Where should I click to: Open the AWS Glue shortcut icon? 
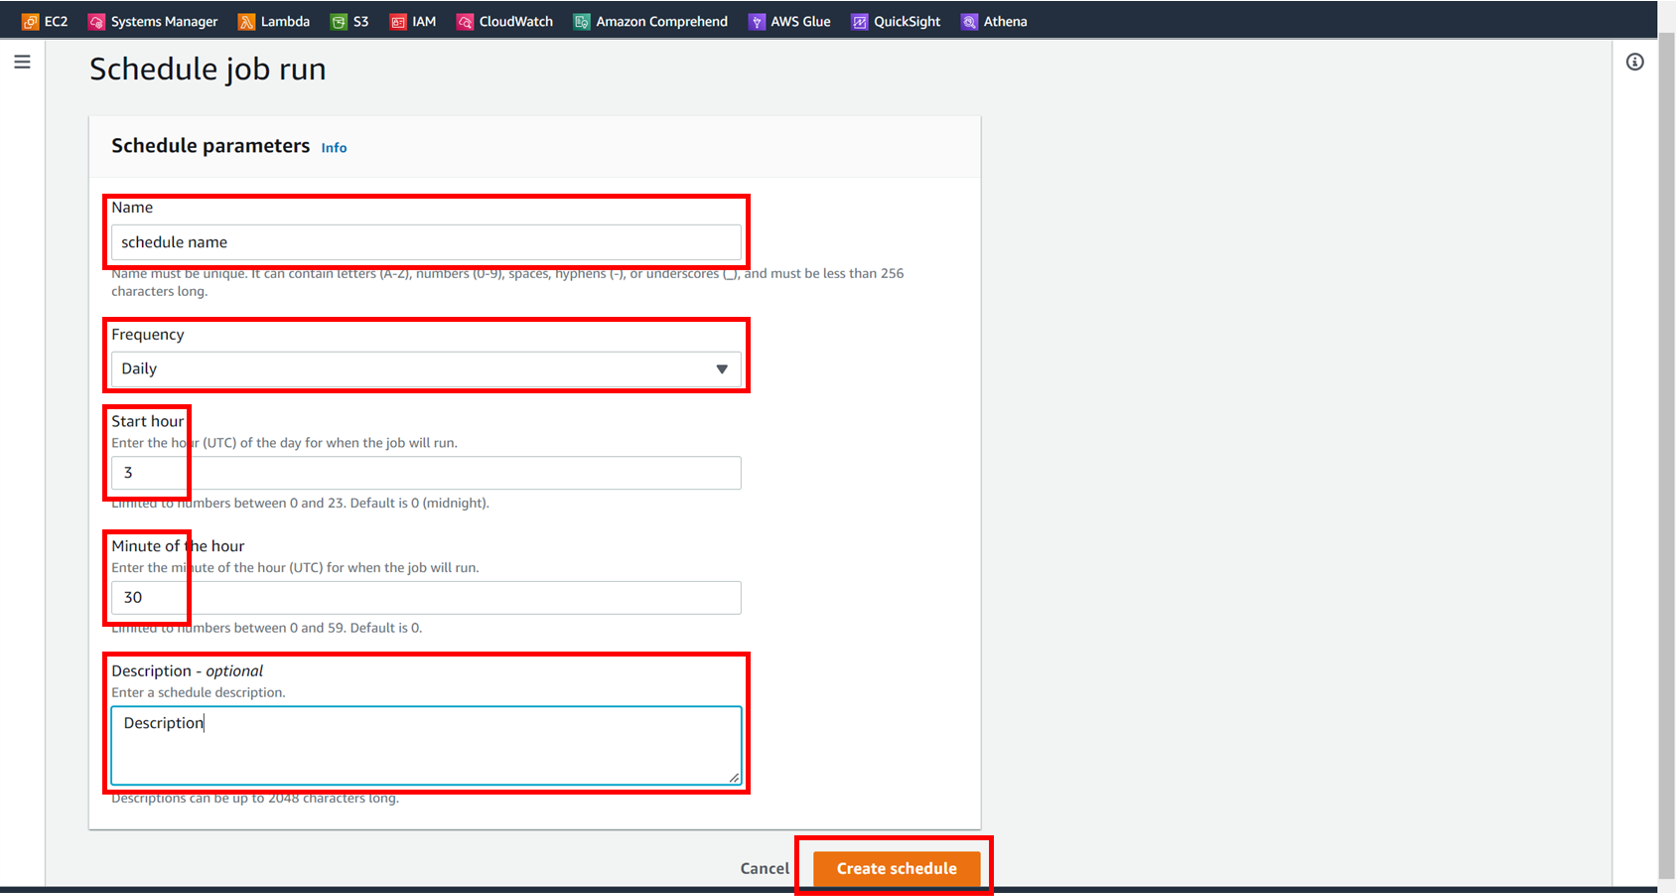[757, 21]
